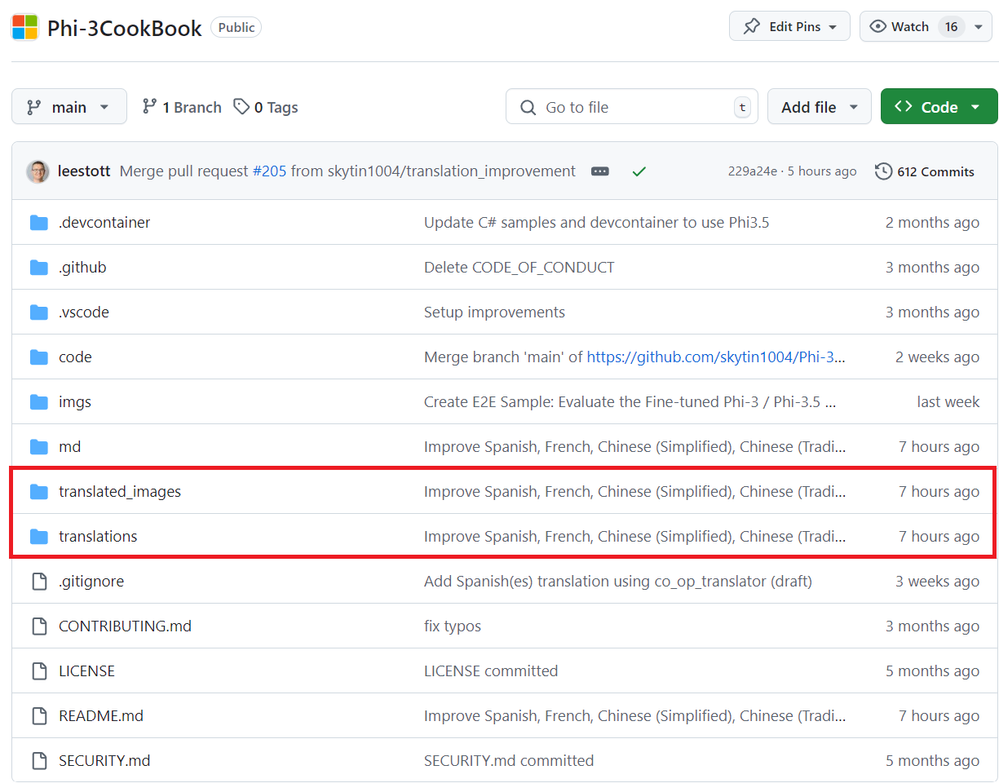Click the .gitignore file icon
Screen dimensions: 999x784
(40, 581)
